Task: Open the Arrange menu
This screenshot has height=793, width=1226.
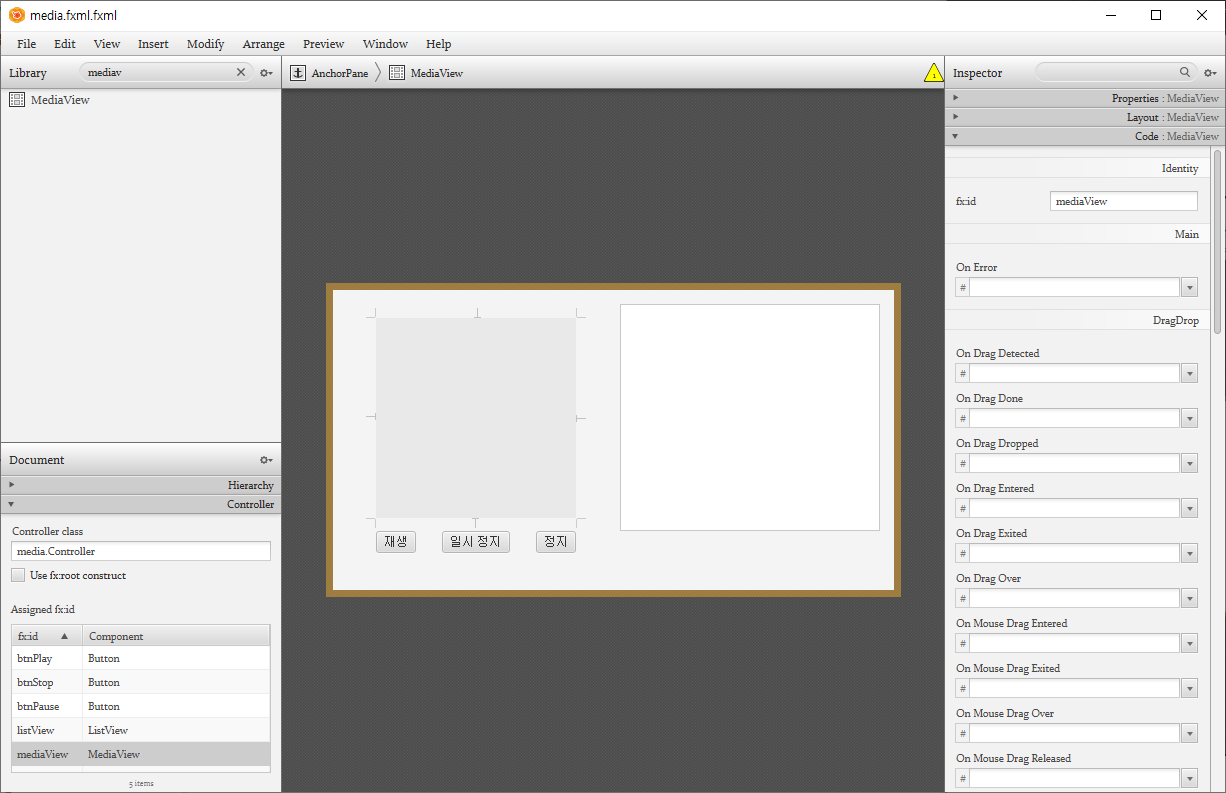Action: 264,44
